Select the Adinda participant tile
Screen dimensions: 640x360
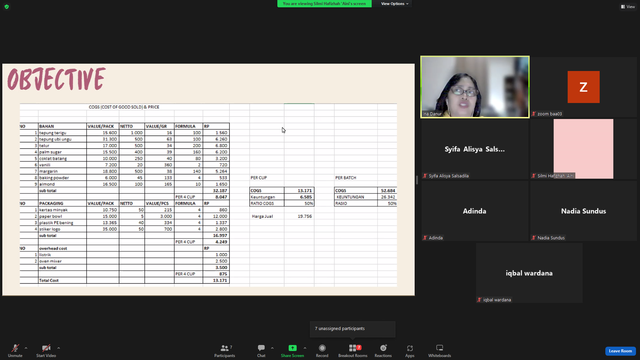[x=475, y=211]
